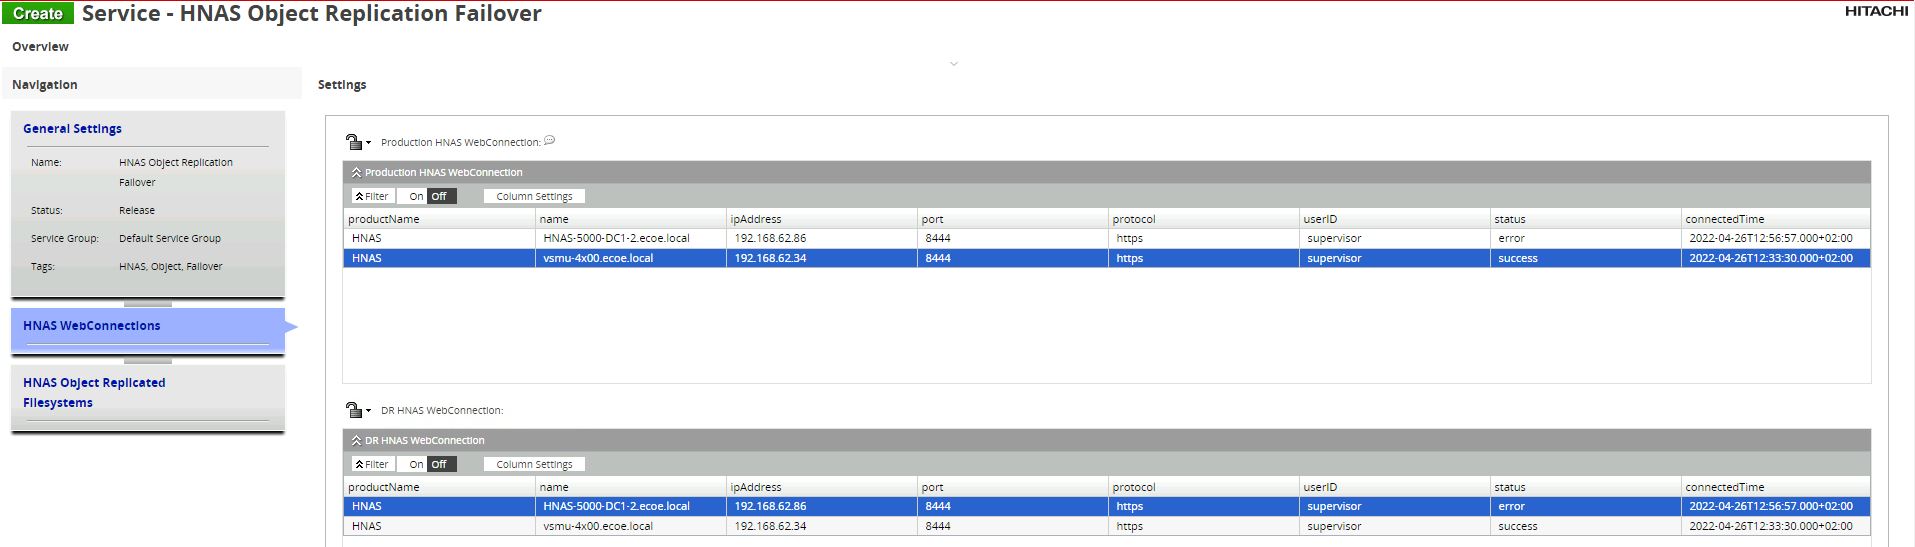Screen dimensions: 1915x547
Task: Click success status cell in DR table
Action: pyautogui.click(x=1585, y=526)
